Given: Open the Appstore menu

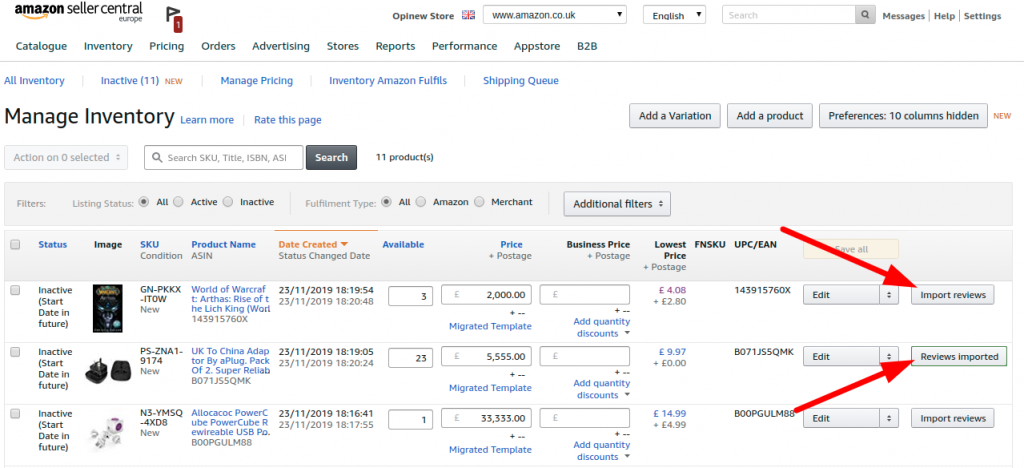Looking at the screenshot, I should coord(537,46).
